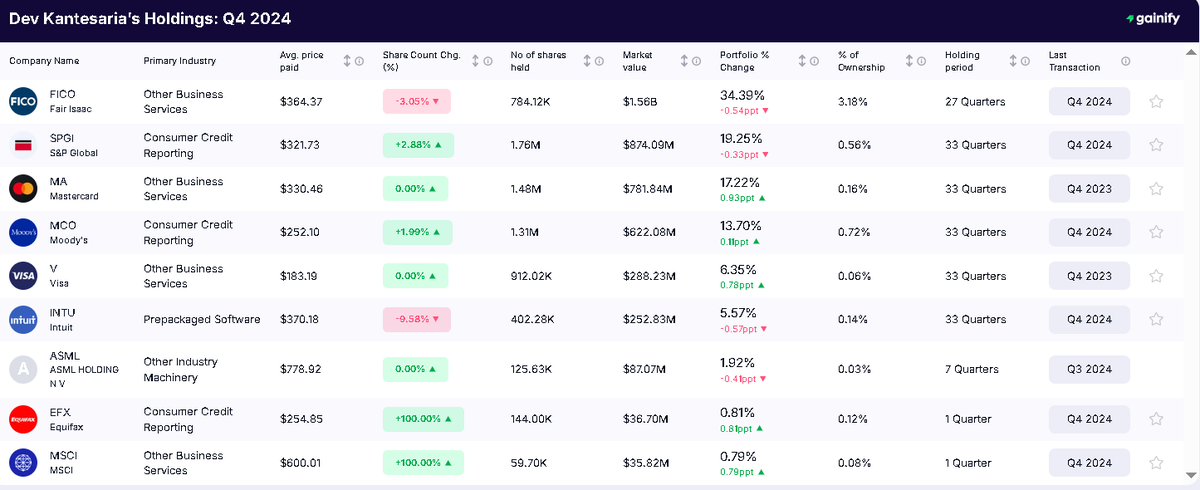Open SPGI last transaction Q4 2024 button

(x=1089, y=145)
